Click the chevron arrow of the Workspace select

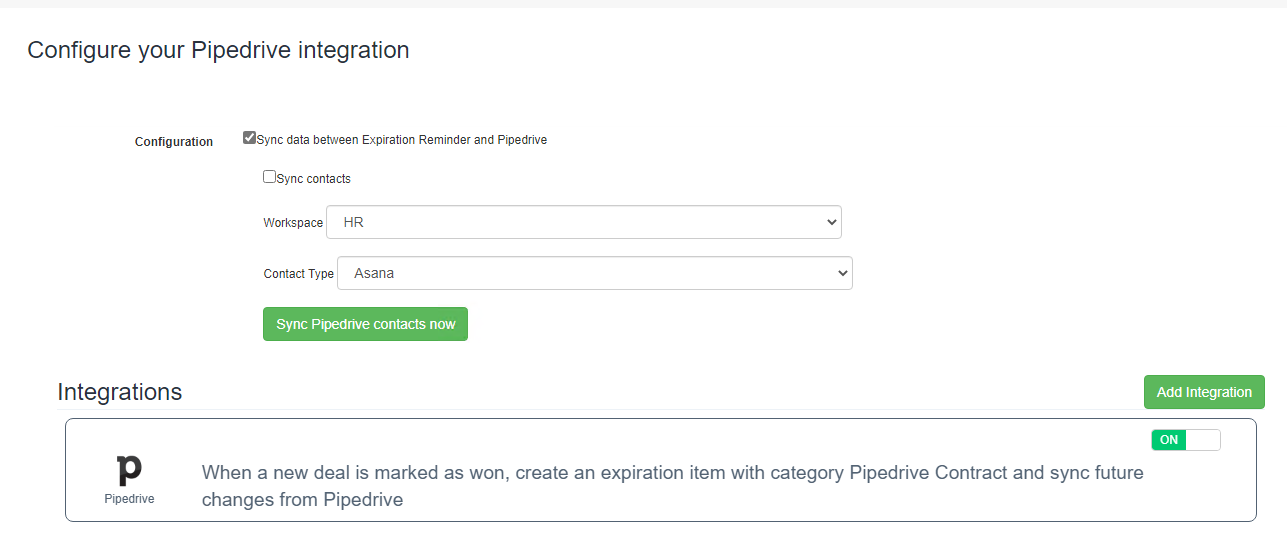832,222
